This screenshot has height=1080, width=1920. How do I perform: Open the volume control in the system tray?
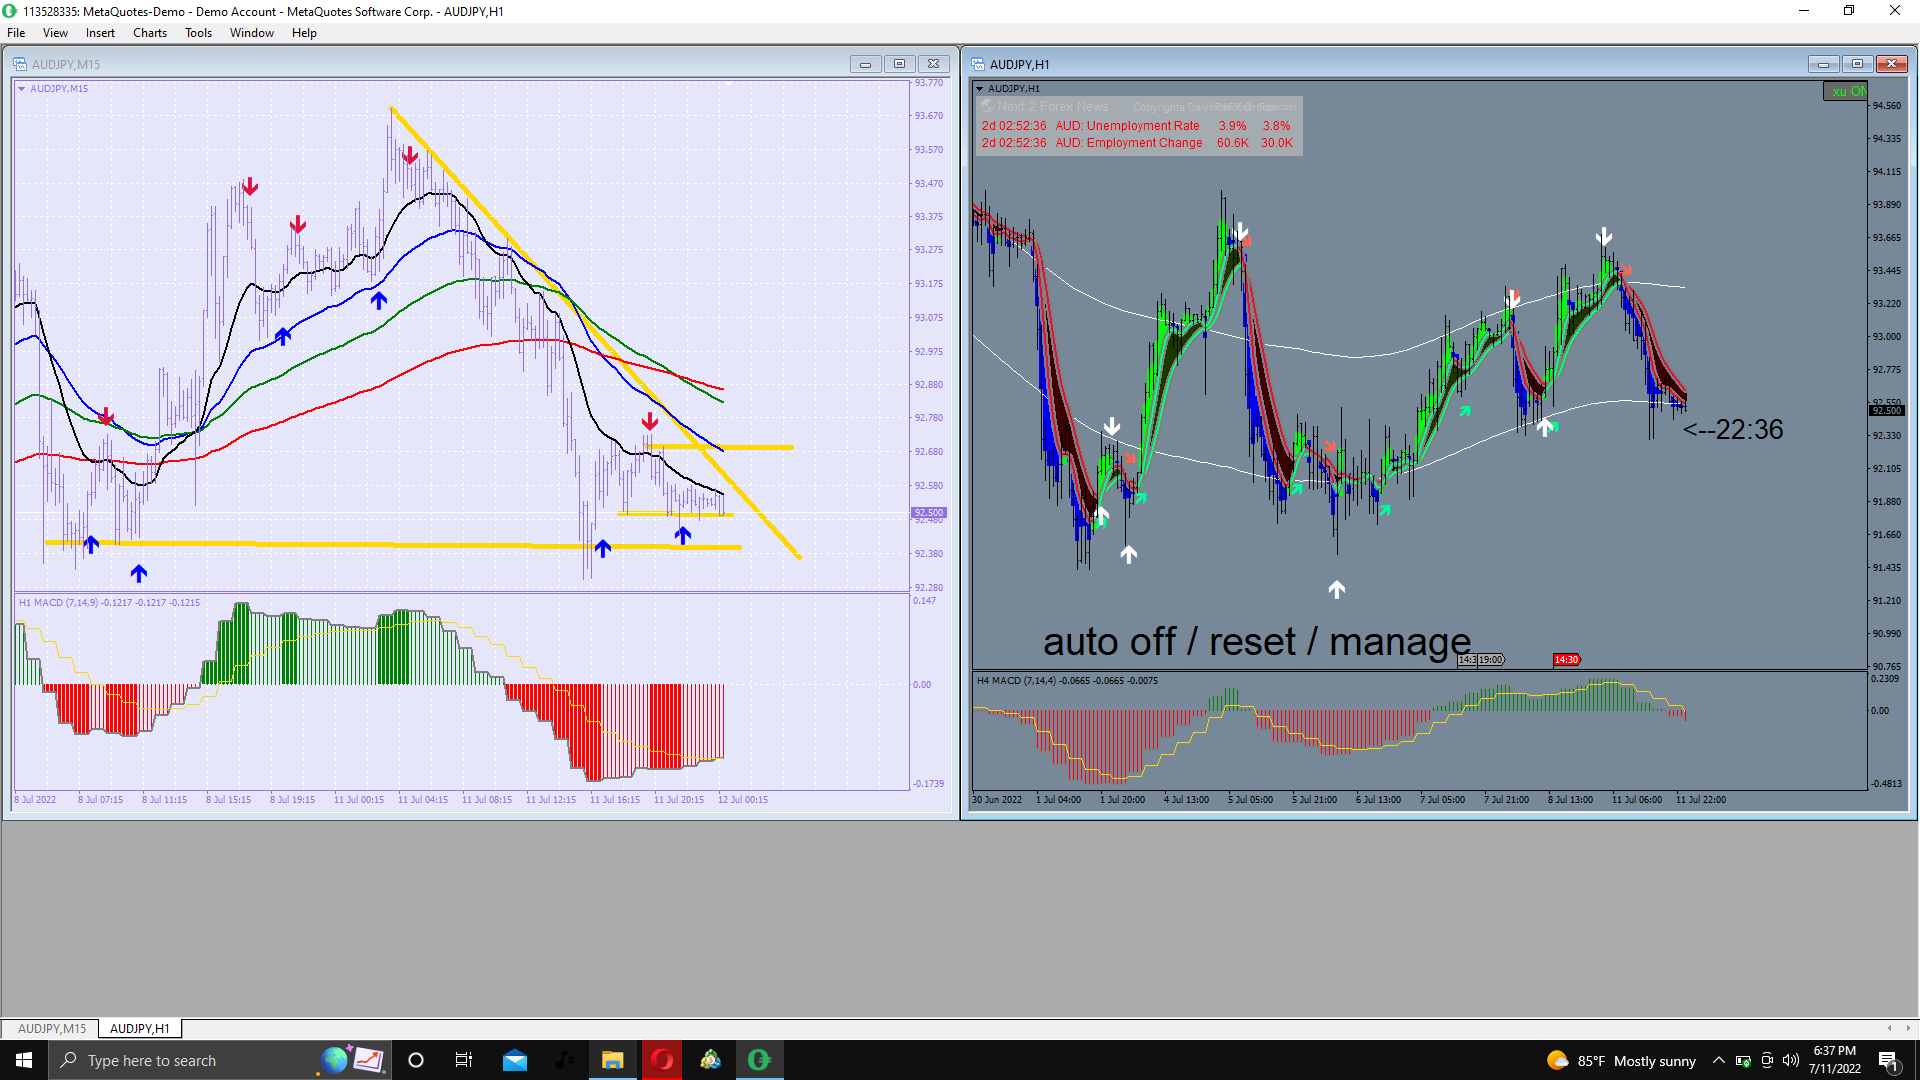[x=1790, y=1060]
